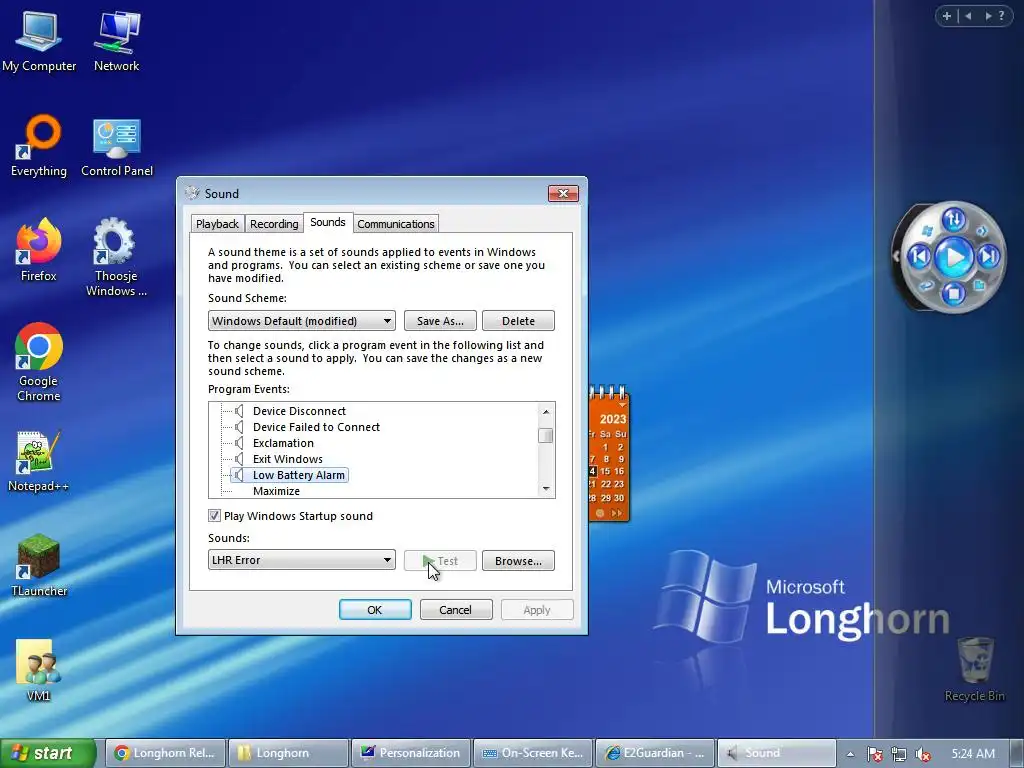This screenshot has width=1024, height=768.
Task: Close the Sound dialog
Action: click(563, 193)
